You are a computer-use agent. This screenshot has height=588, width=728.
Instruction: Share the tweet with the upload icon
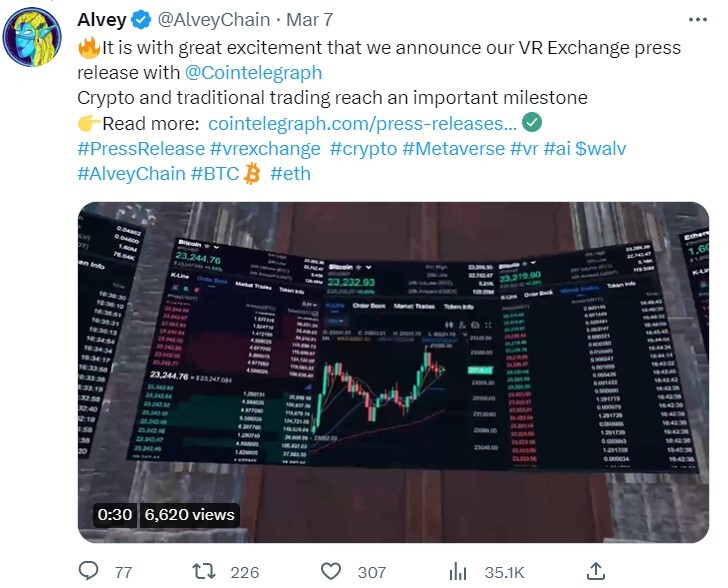coord(596,571)
